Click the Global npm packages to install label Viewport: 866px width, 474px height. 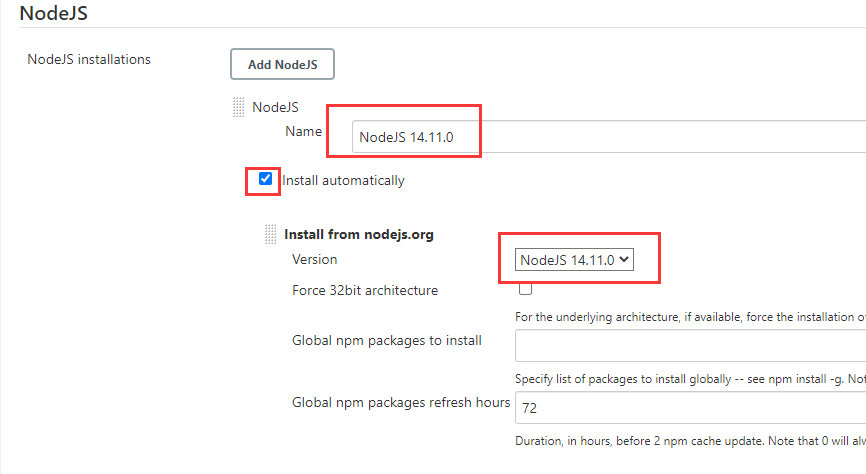(387, 340)
